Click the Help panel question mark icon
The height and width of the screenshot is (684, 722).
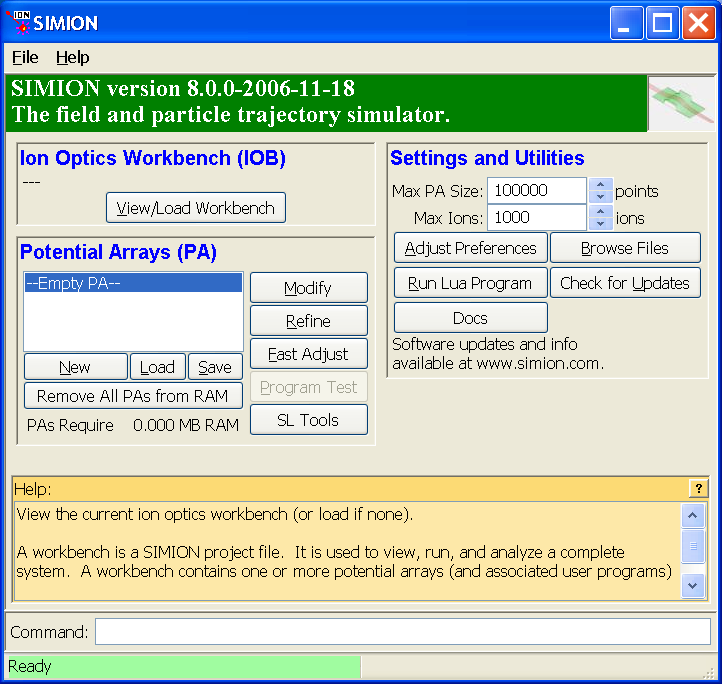(x=698, y=488)
